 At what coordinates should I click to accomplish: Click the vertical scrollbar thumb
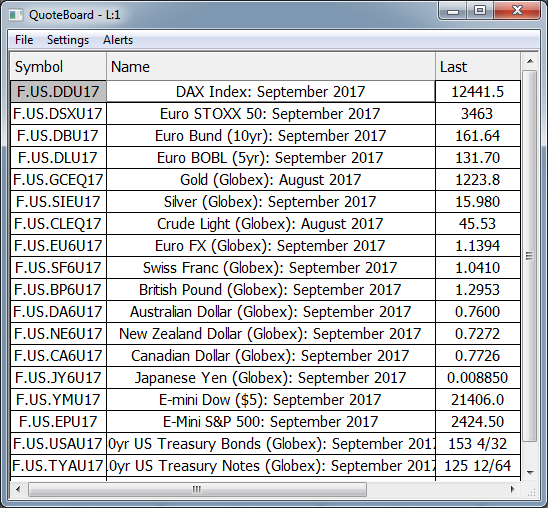tap(530, 256)
